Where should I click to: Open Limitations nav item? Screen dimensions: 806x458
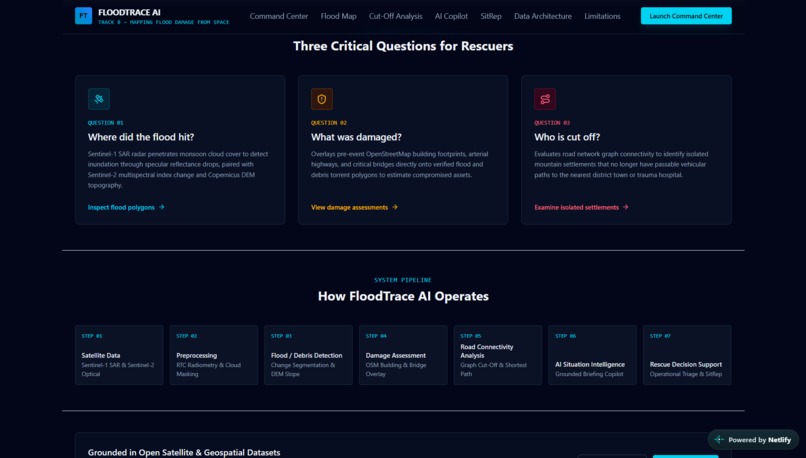602,16
